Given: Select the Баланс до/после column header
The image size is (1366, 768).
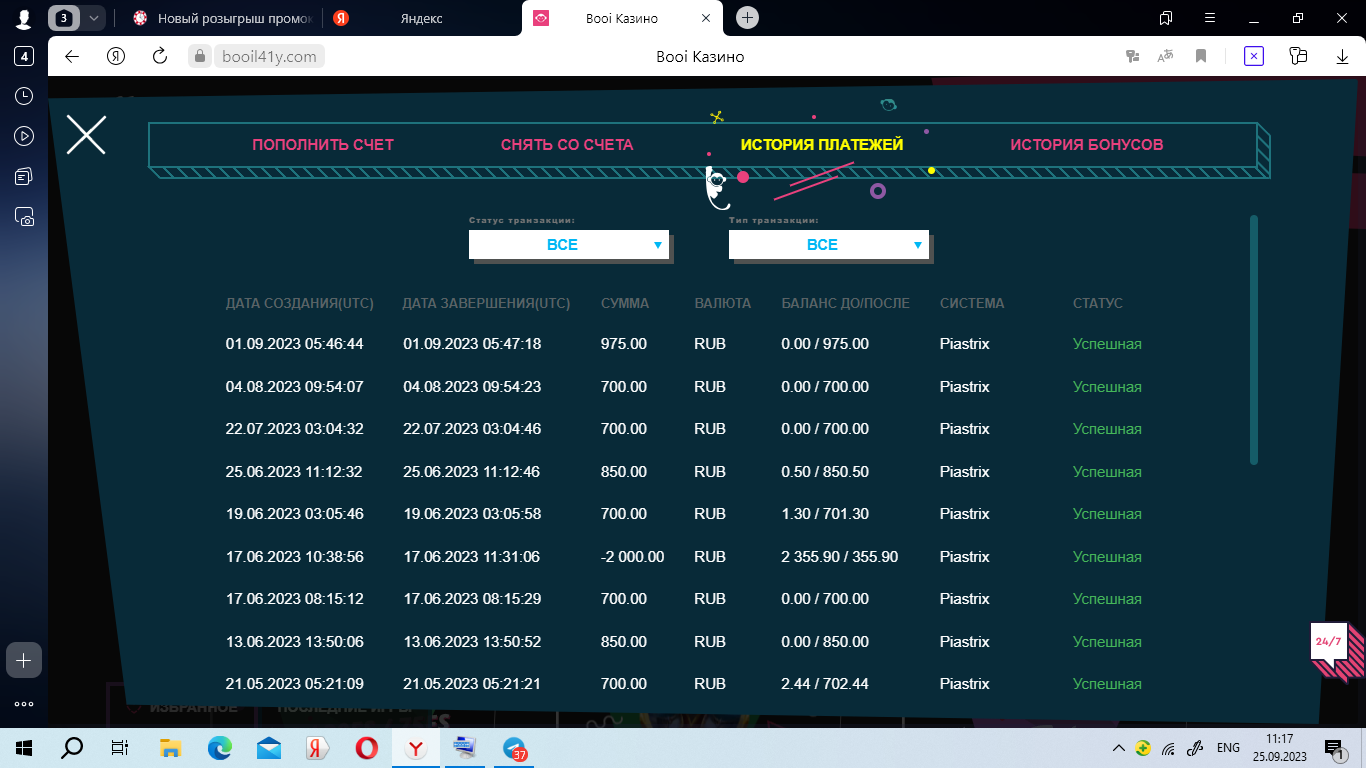Looking at the screenshot, I should pyautogui.click(x=846, y=303).
